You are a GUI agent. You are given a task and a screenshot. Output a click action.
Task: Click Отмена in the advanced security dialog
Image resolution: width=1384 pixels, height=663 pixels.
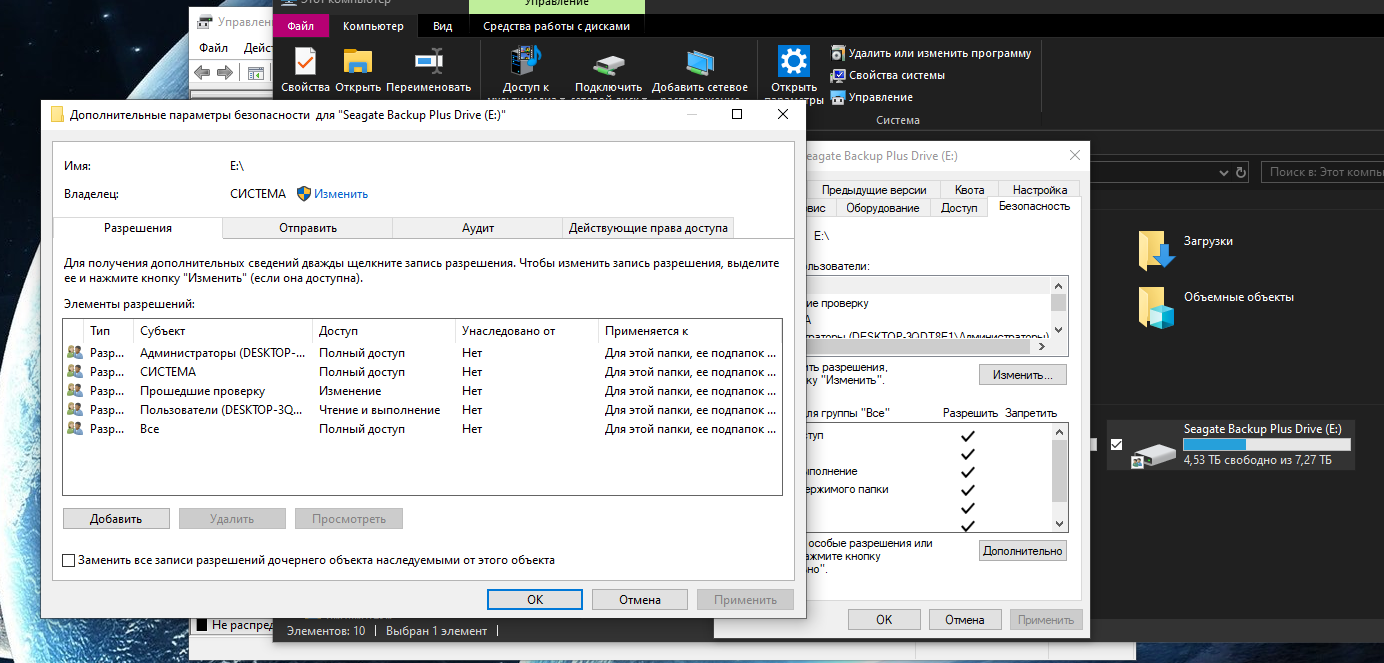click(640, 600)
